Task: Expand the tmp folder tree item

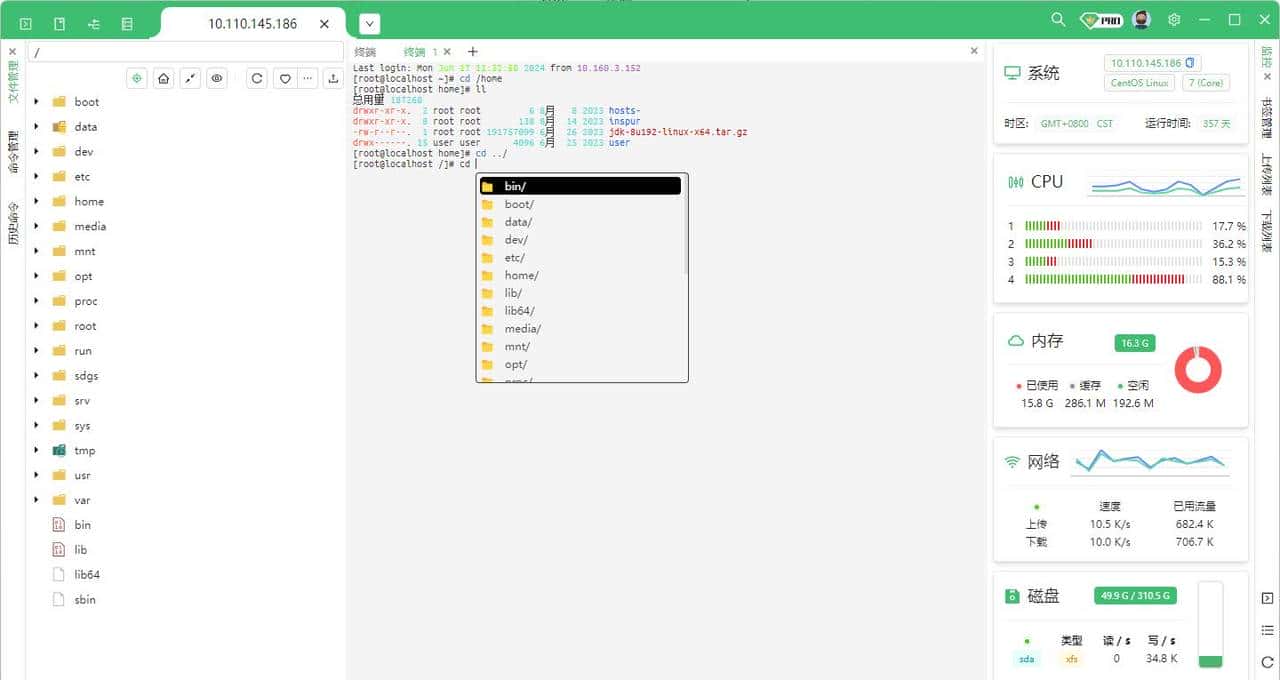Action: tap(37, 450)
